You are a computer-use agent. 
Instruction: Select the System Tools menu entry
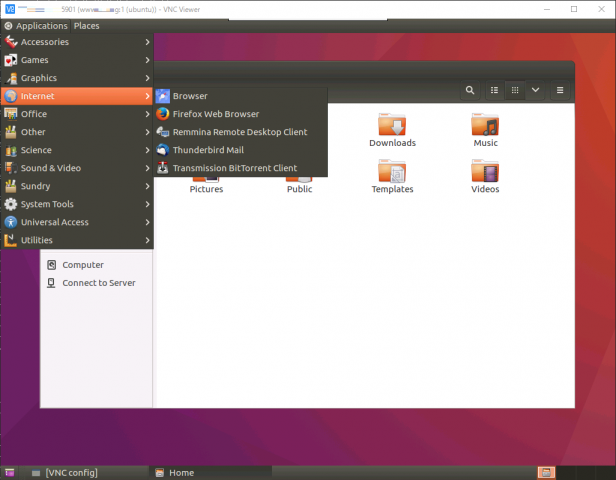click(77, 204)
